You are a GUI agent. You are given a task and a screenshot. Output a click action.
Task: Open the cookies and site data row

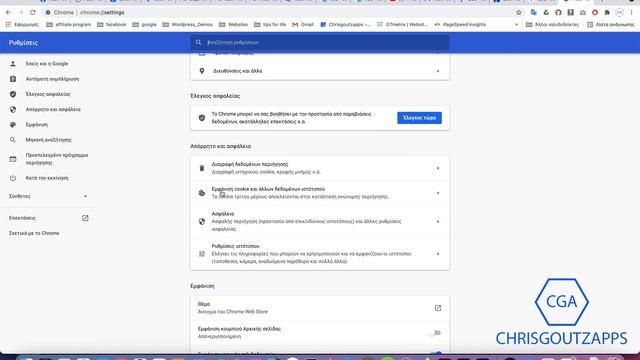[320, 193]
